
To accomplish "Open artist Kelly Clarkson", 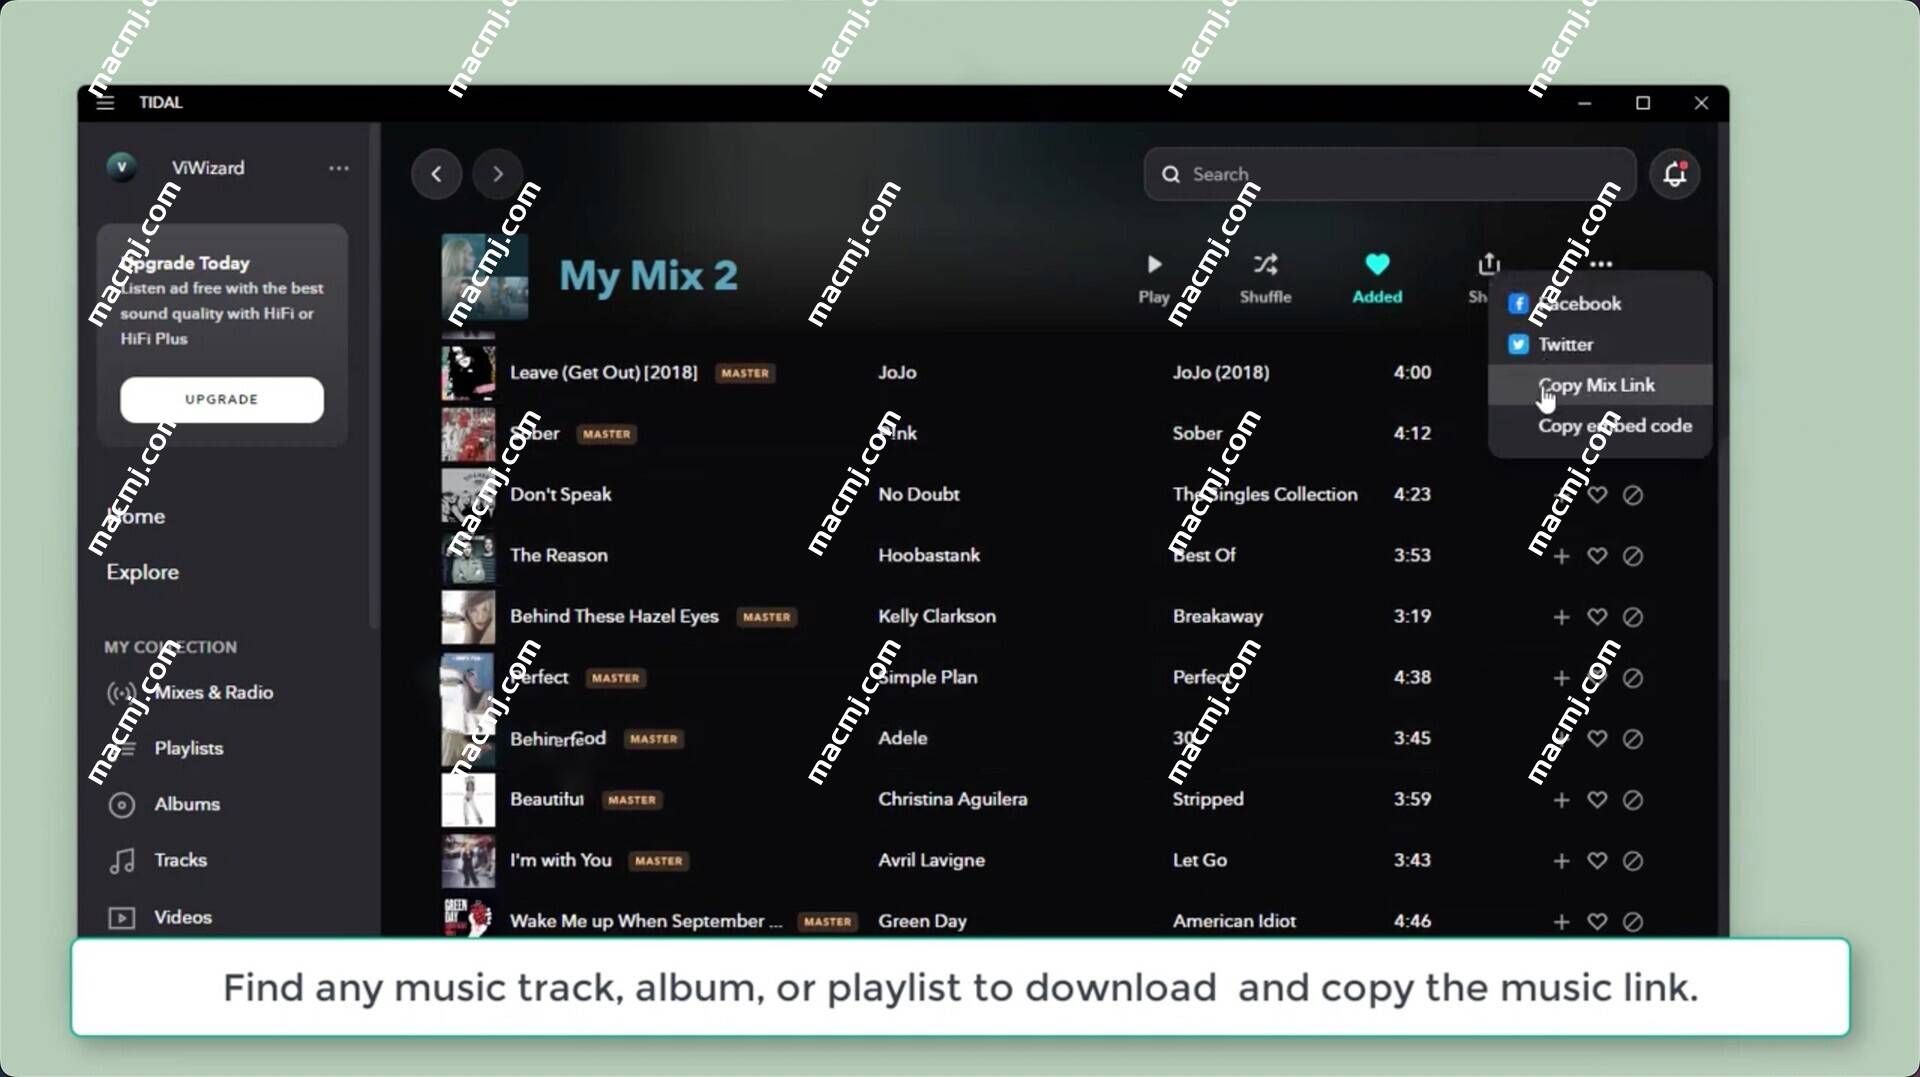I will [x=937, y=616].
